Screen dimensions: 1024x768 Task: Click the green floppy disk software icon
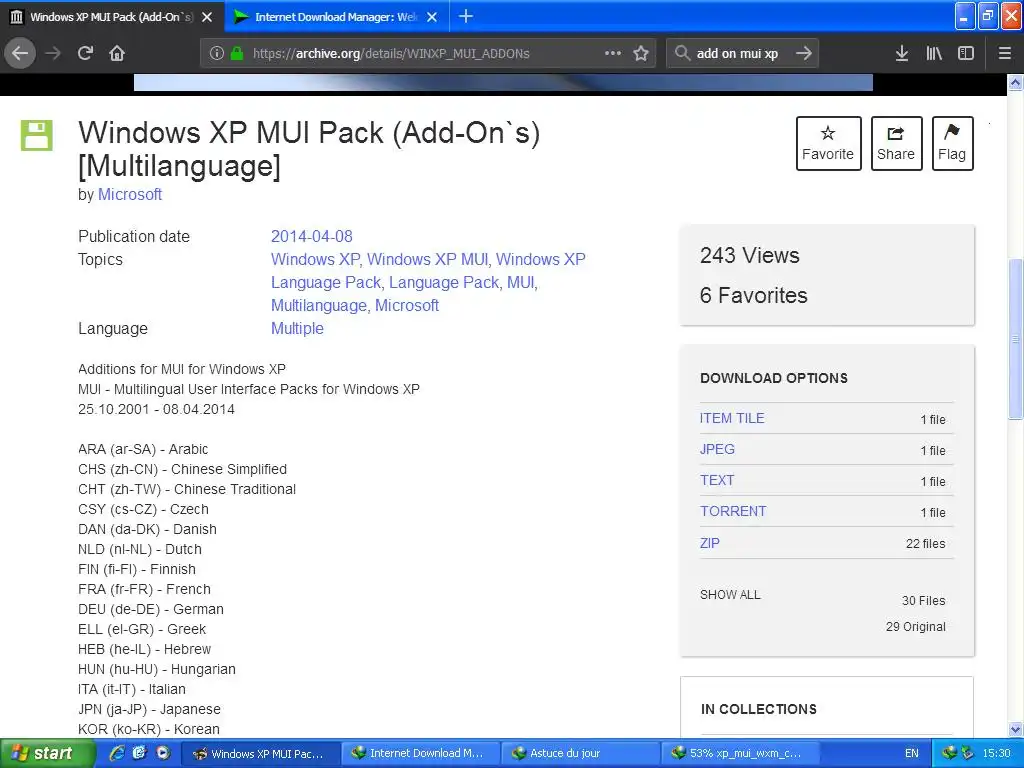[x=37, y=135]
